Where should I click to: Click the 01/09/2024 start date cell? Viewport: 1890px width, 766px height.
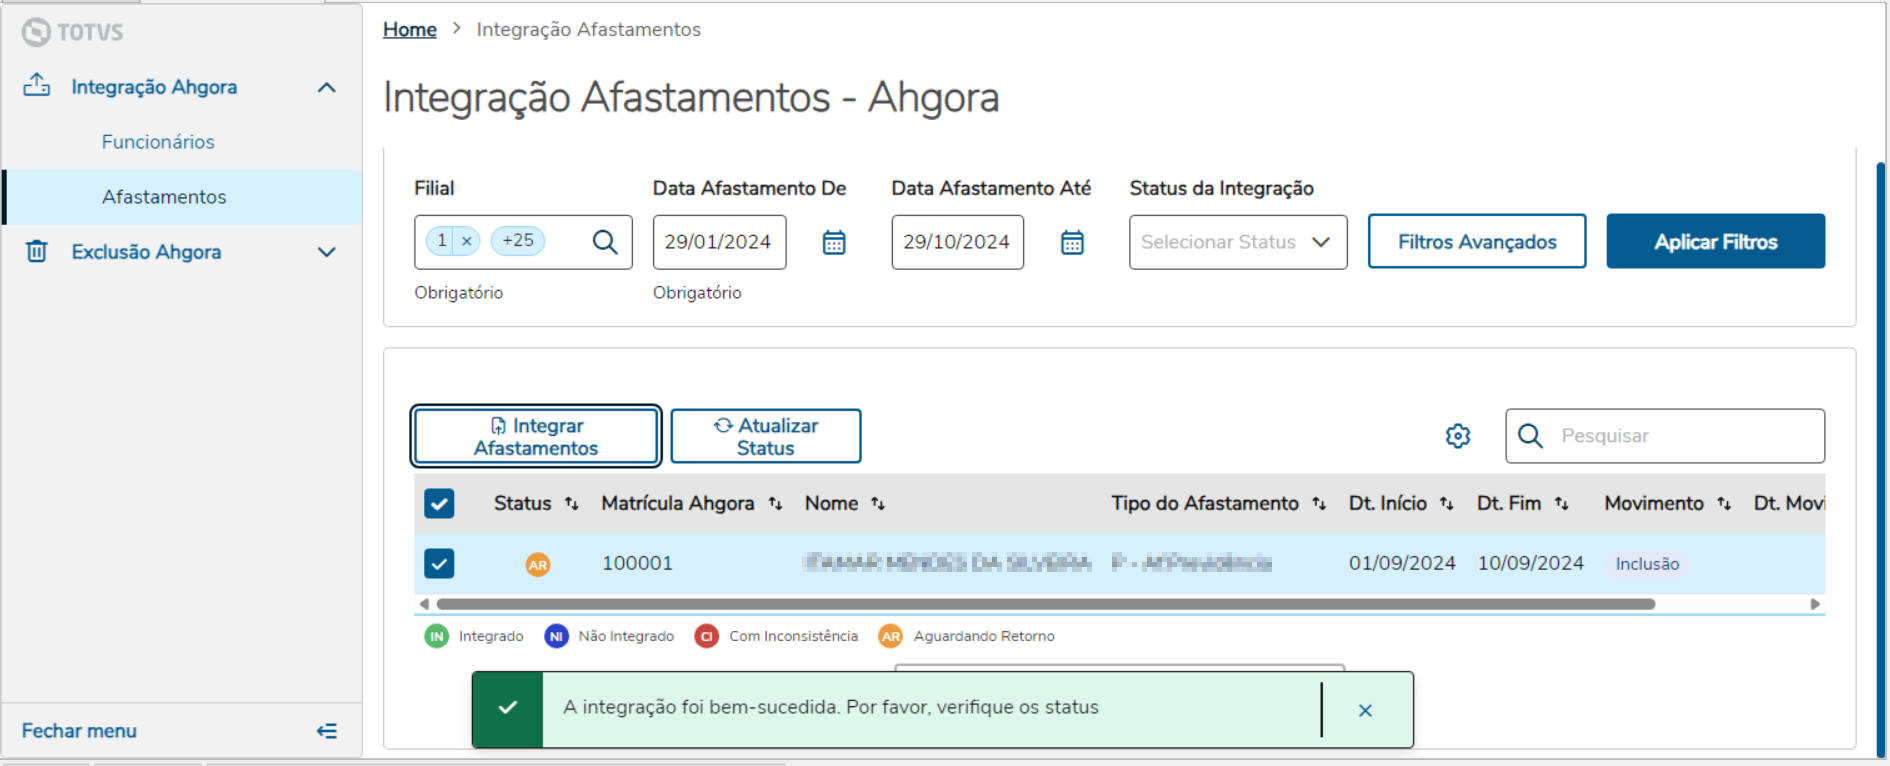click(x=1402, y=563)
